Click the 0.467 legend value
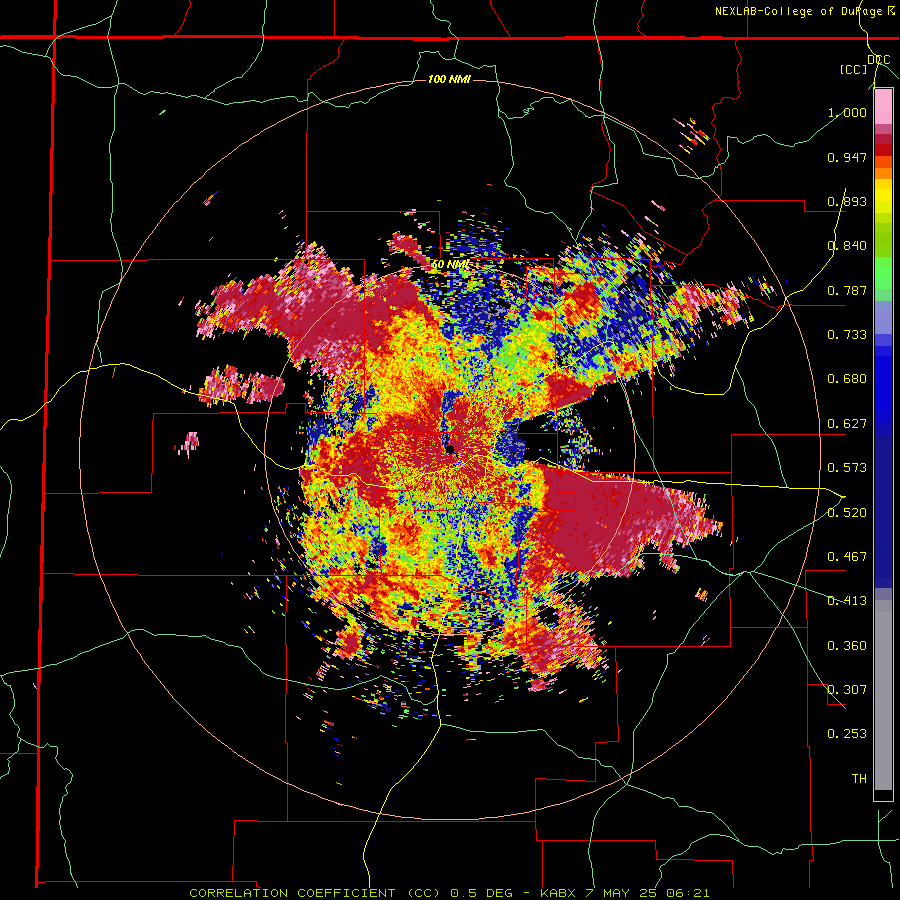Viewport: 900px width, 900px height. 847,557
